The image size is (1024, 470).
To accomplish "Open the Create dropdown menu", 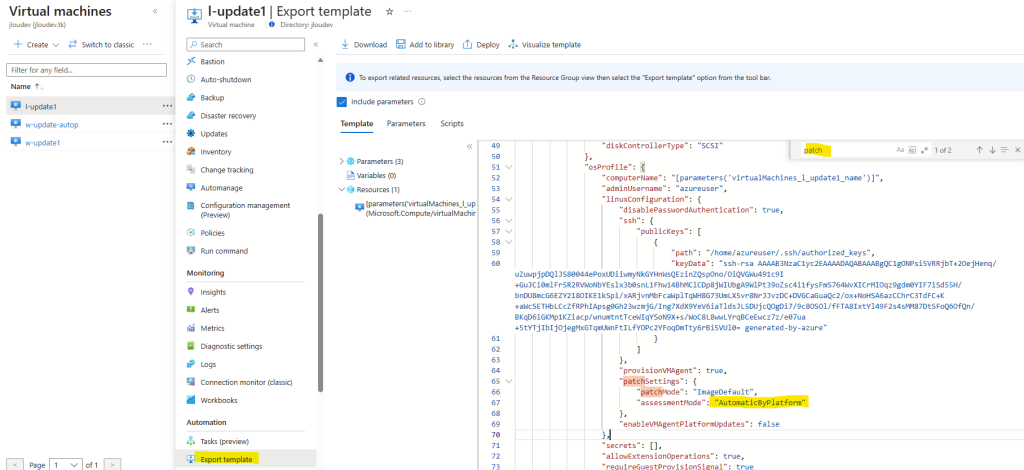I will click(37, 44).
